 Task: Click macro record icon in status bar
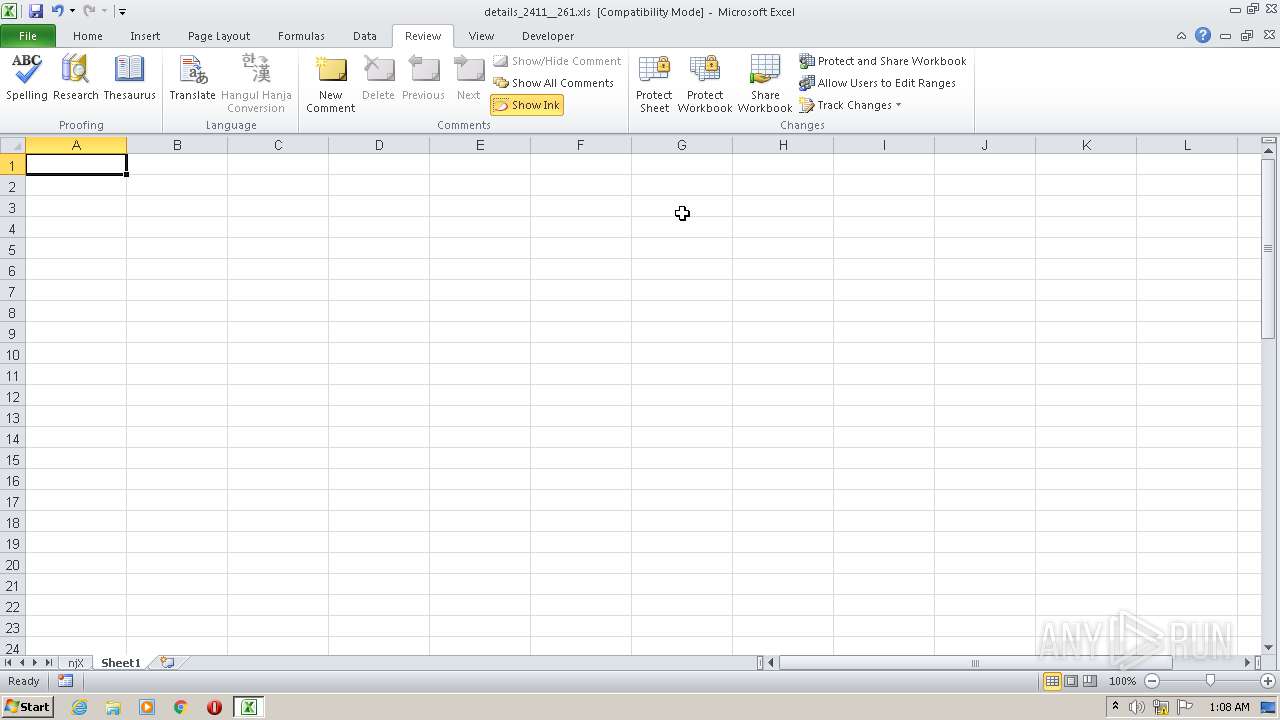(x=65, y=681)
